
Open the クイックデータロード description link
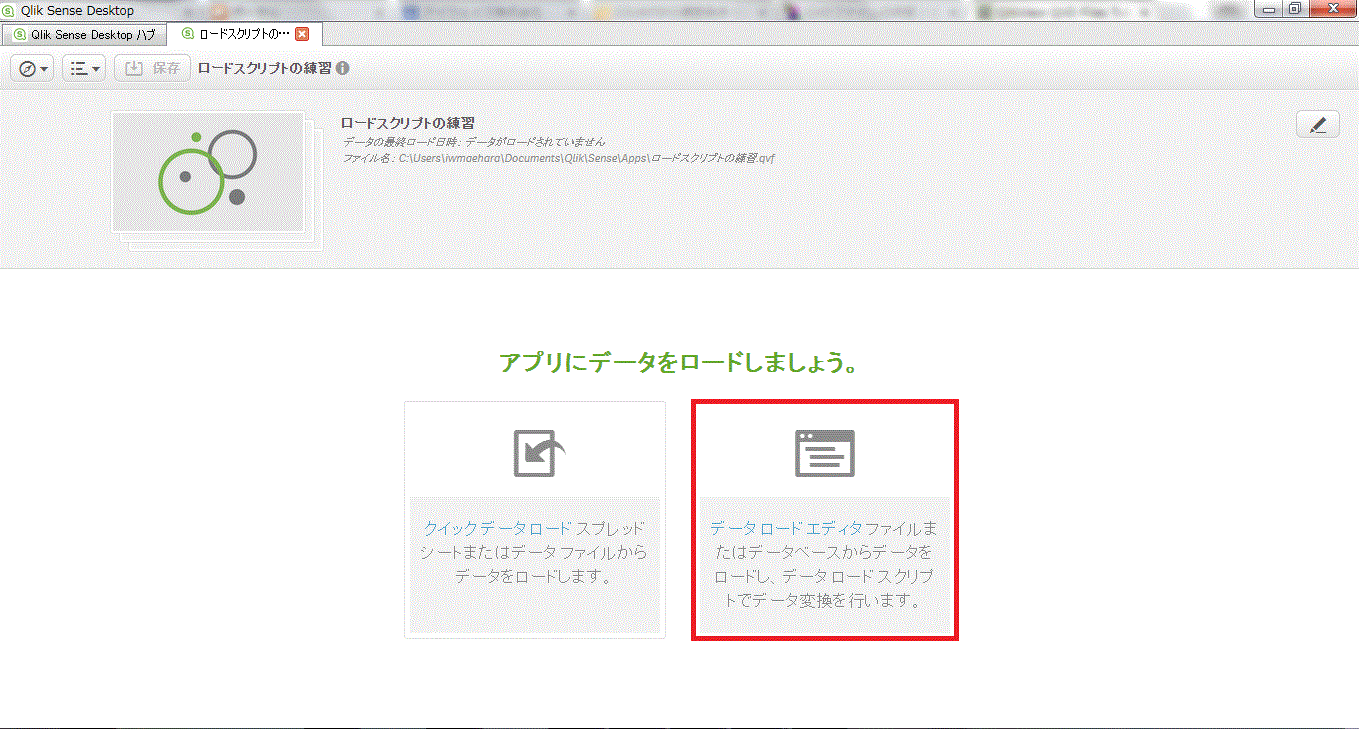tap(534, 552)
